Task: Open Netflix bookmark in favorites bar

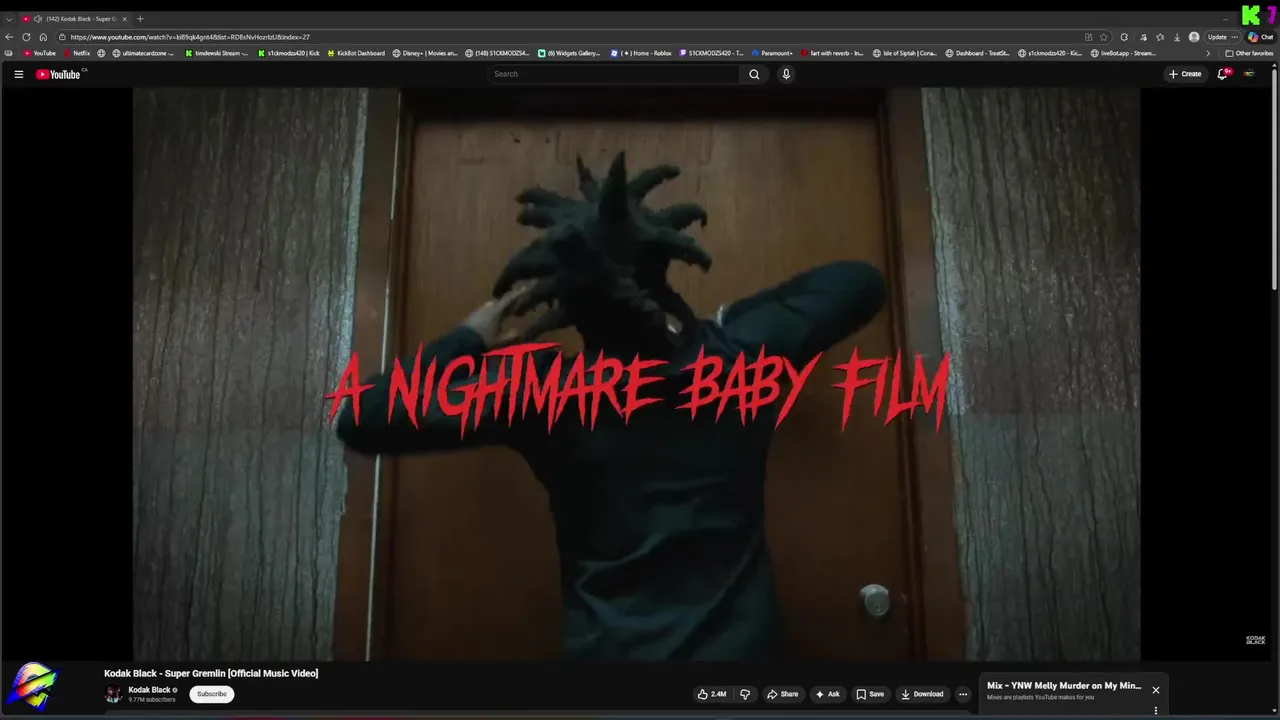Action: click(76, 53)
